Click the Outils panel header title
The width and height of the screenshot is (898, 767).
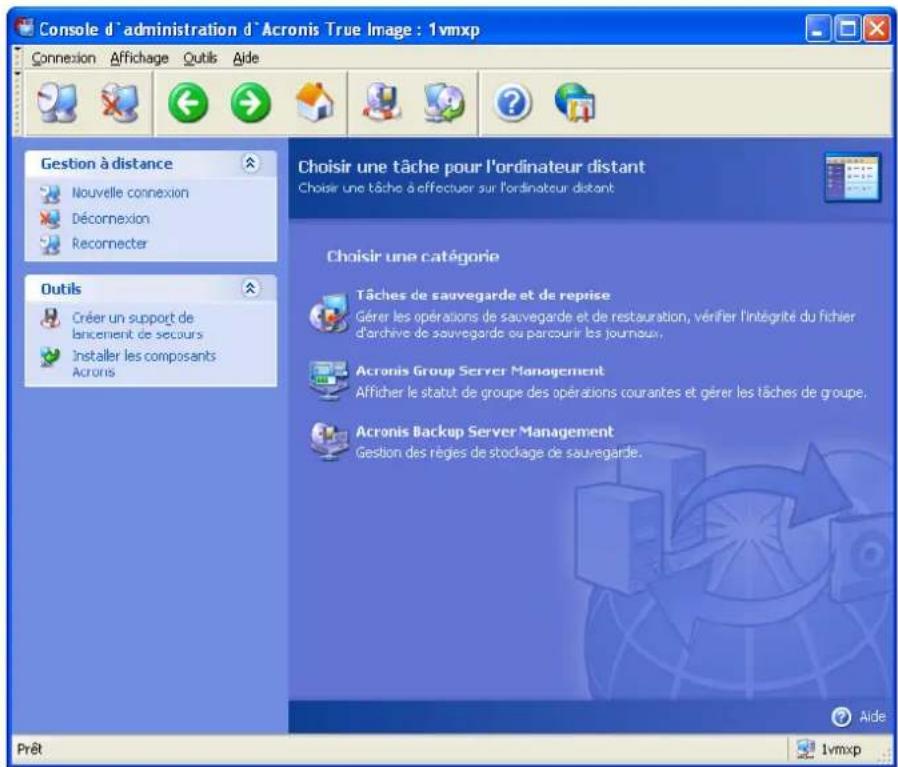click(61, 289)
